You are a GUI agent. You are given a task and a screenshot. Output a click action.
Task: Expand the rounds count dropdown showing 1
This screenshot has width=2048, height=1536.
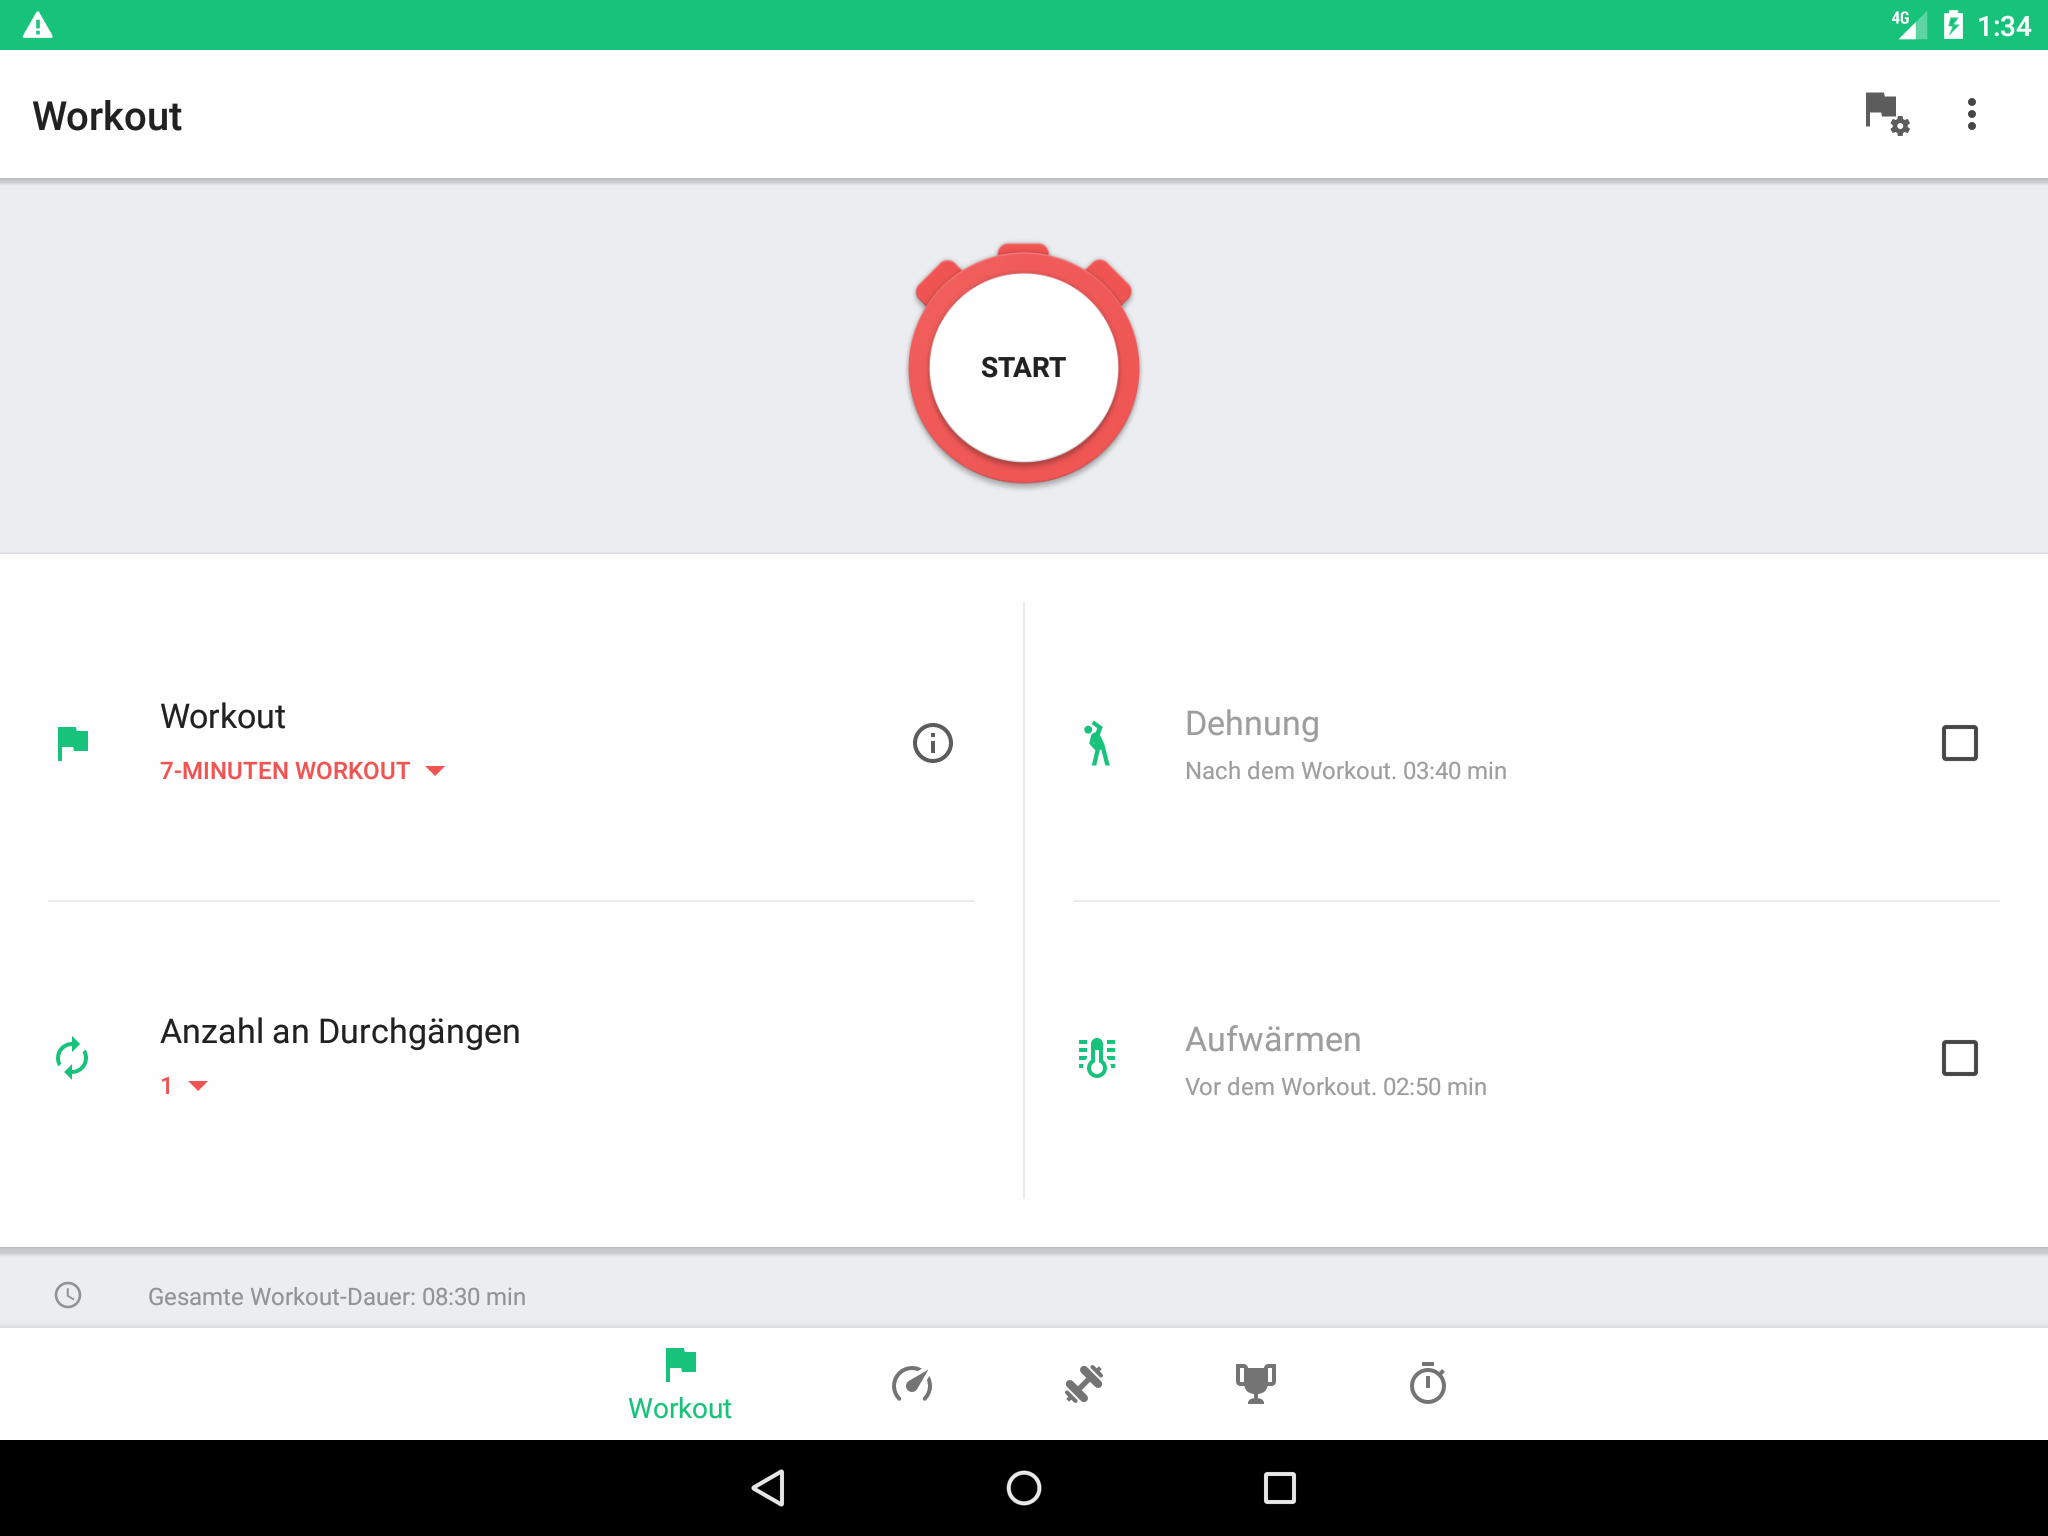(x=184, y=1086)
